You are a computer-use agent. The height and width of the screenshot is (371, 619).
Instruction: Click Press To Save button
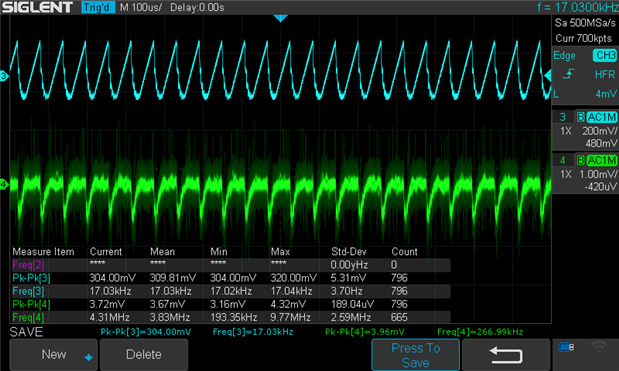(x=416, y=355)
